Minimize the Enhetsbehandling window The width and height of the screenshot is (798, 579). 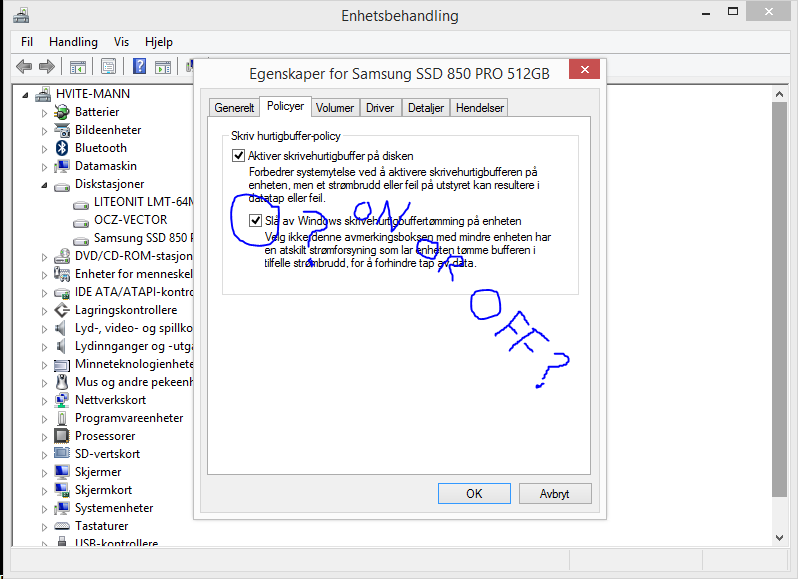(x=706, y=12)
